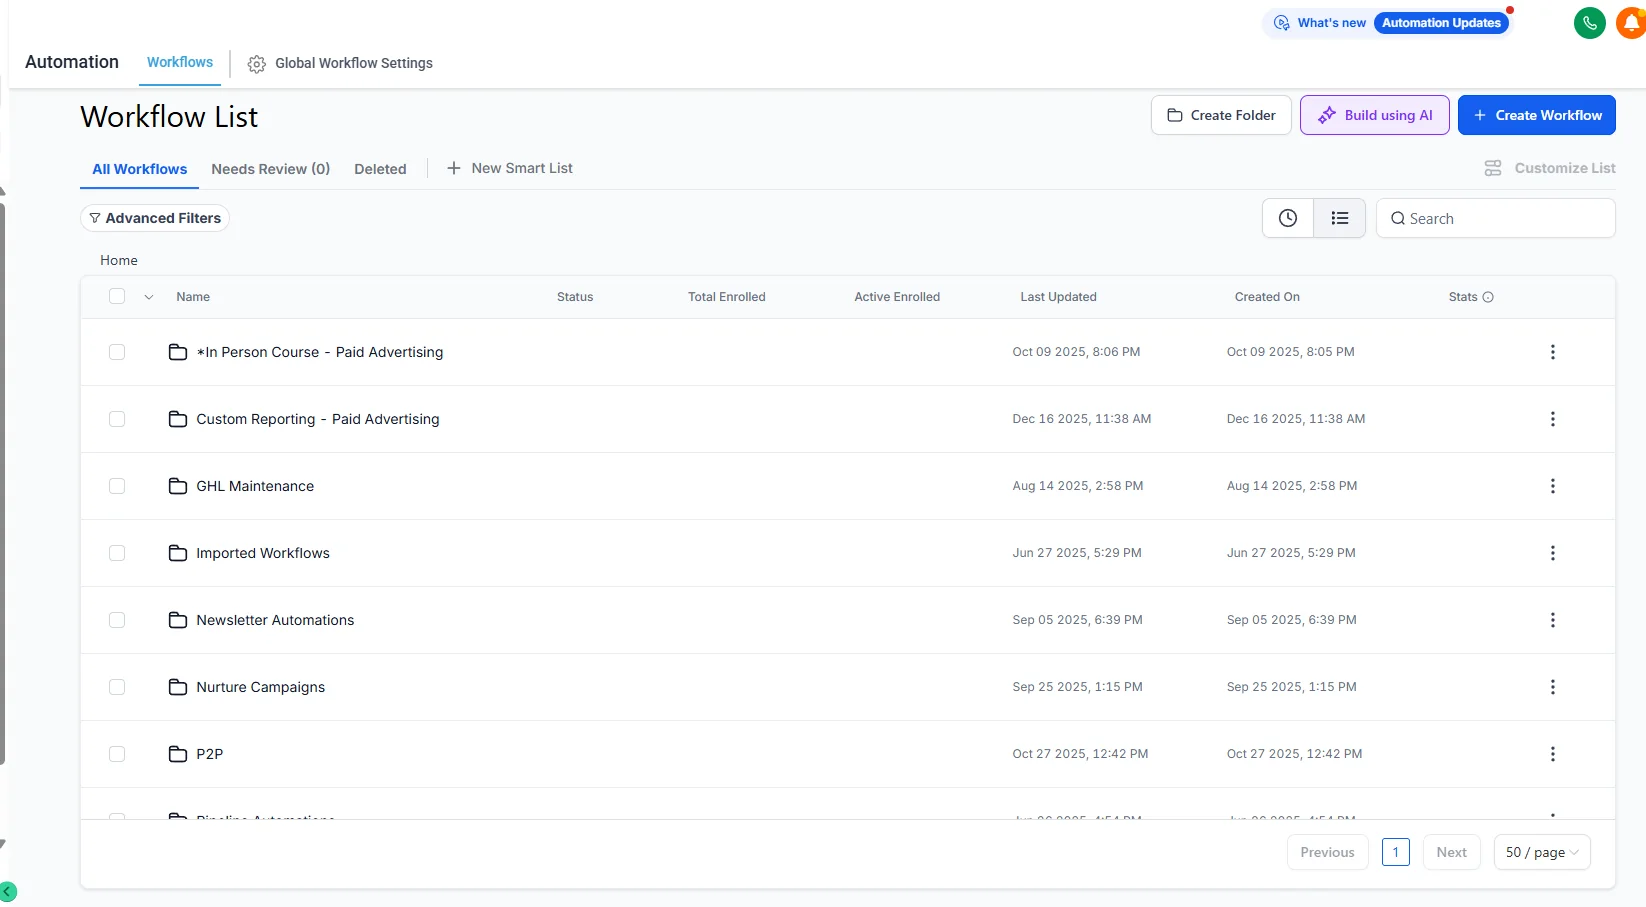Check the Newsletter Automations row checkbox
The width and height of the screenshot is (1646, 907).
[x=117, y=620]
